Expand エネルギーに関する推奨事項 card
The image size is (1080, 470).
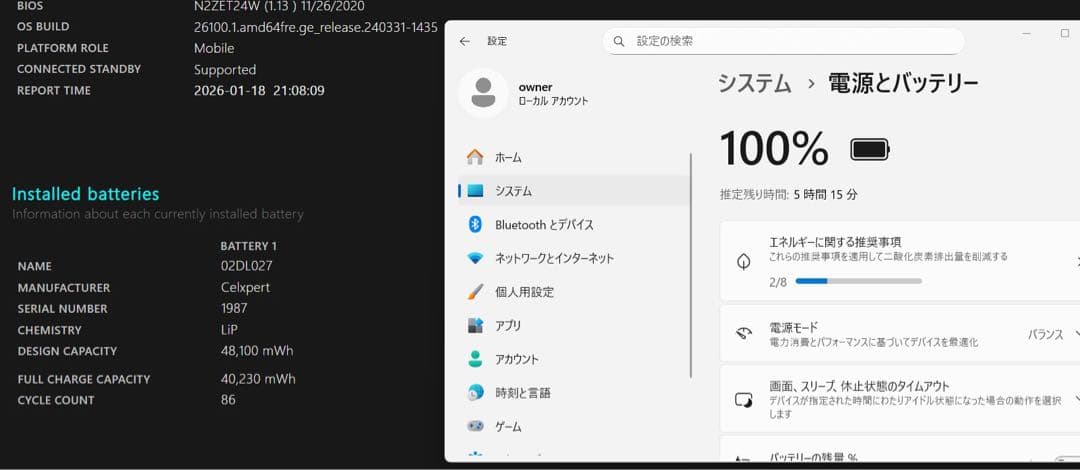tap(900, 261)
